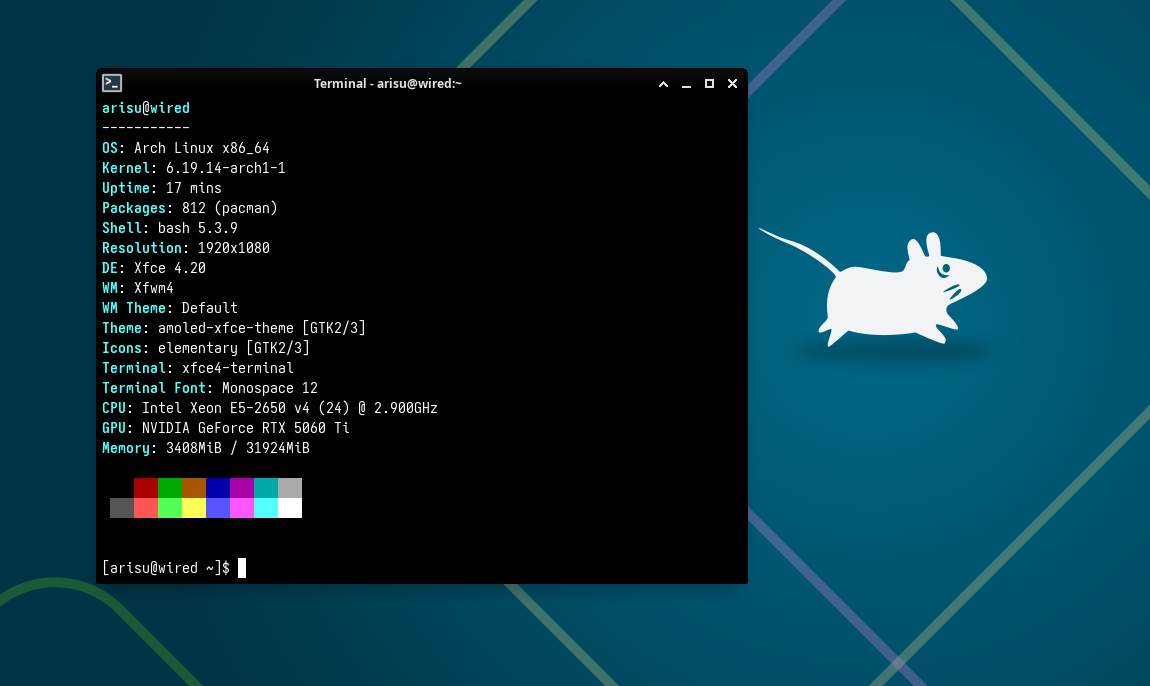Click the Xfce mouse logo on desktop
Screen dimensions: 1150x686
[873, 288]
